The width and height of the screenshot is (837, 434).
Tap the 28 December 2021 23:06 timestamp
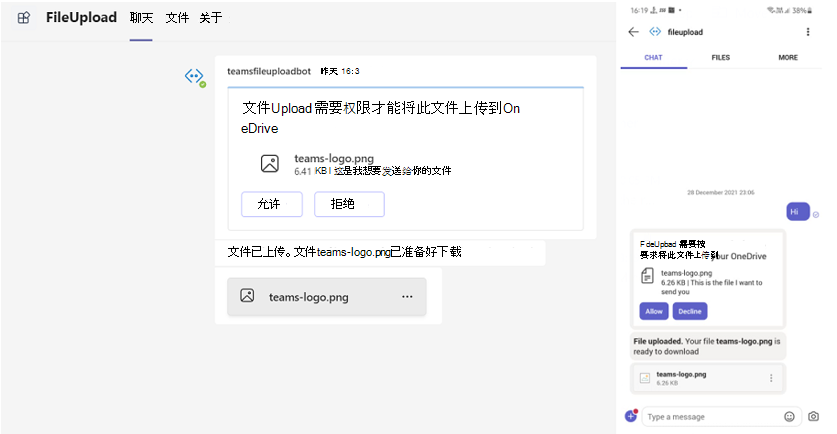coord(721,192)
